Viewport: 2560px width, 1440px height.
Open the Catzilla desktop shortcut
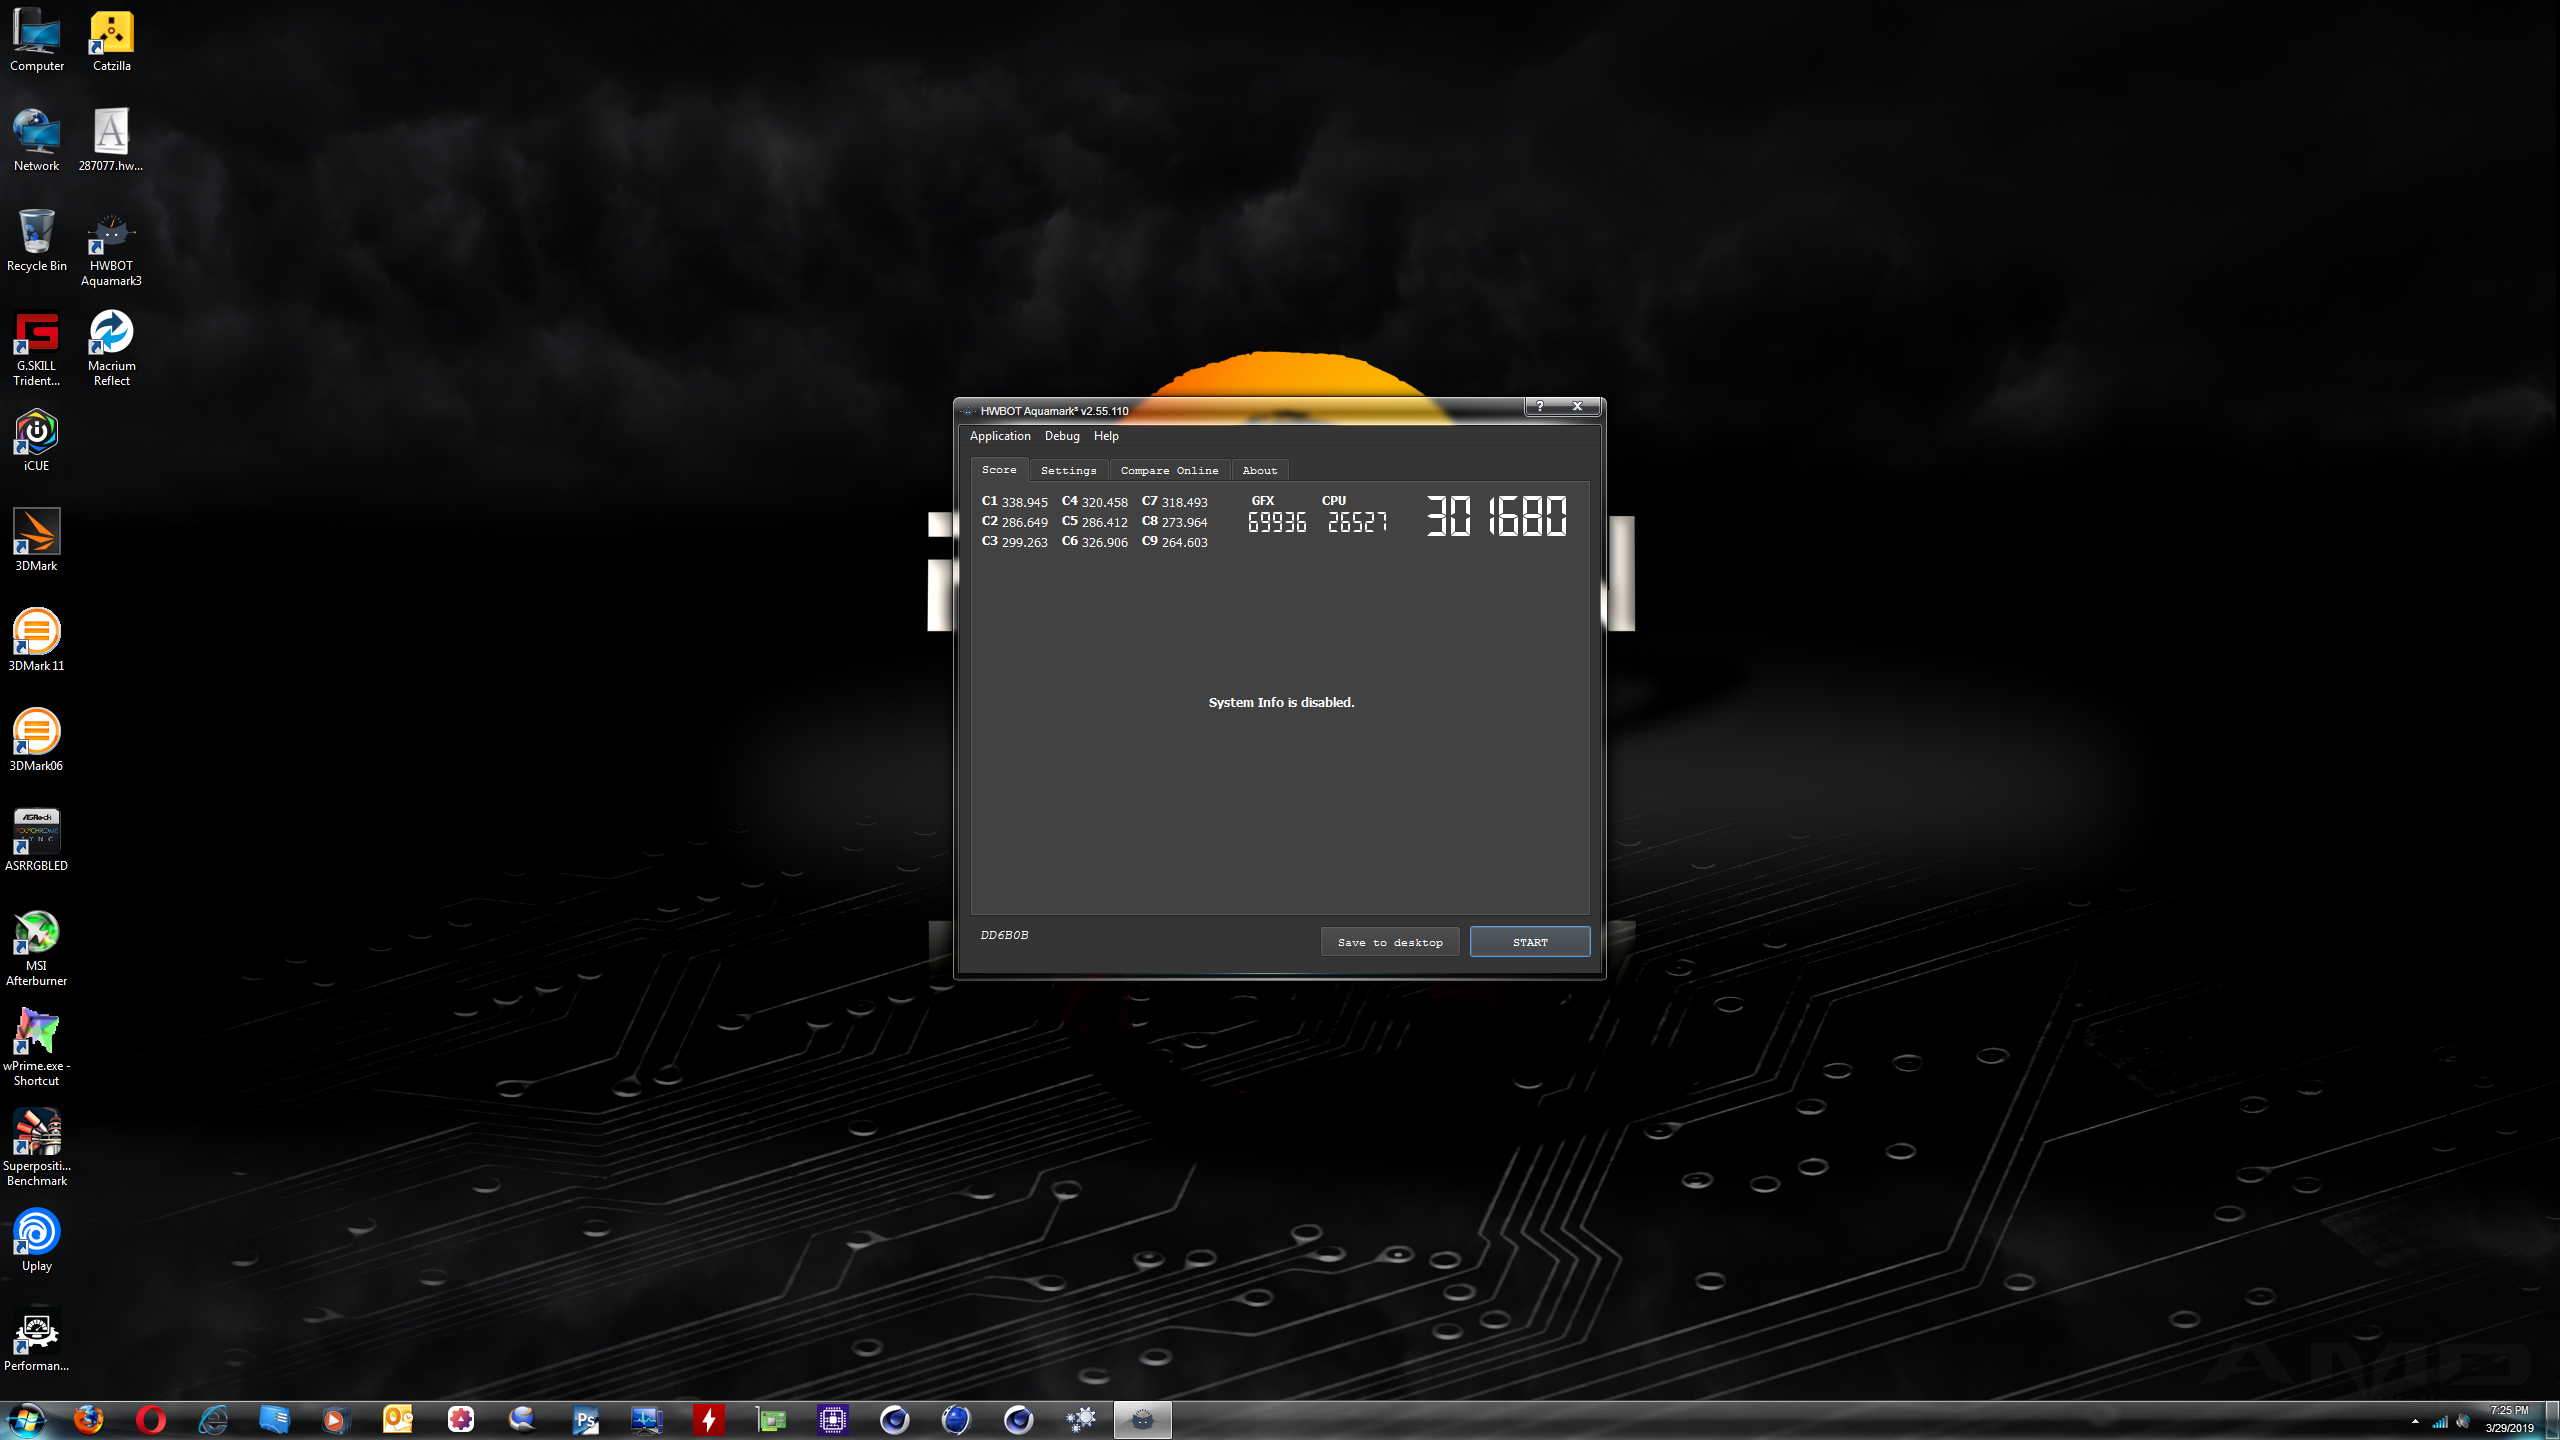pyautogui.click(x=111, y=41)
